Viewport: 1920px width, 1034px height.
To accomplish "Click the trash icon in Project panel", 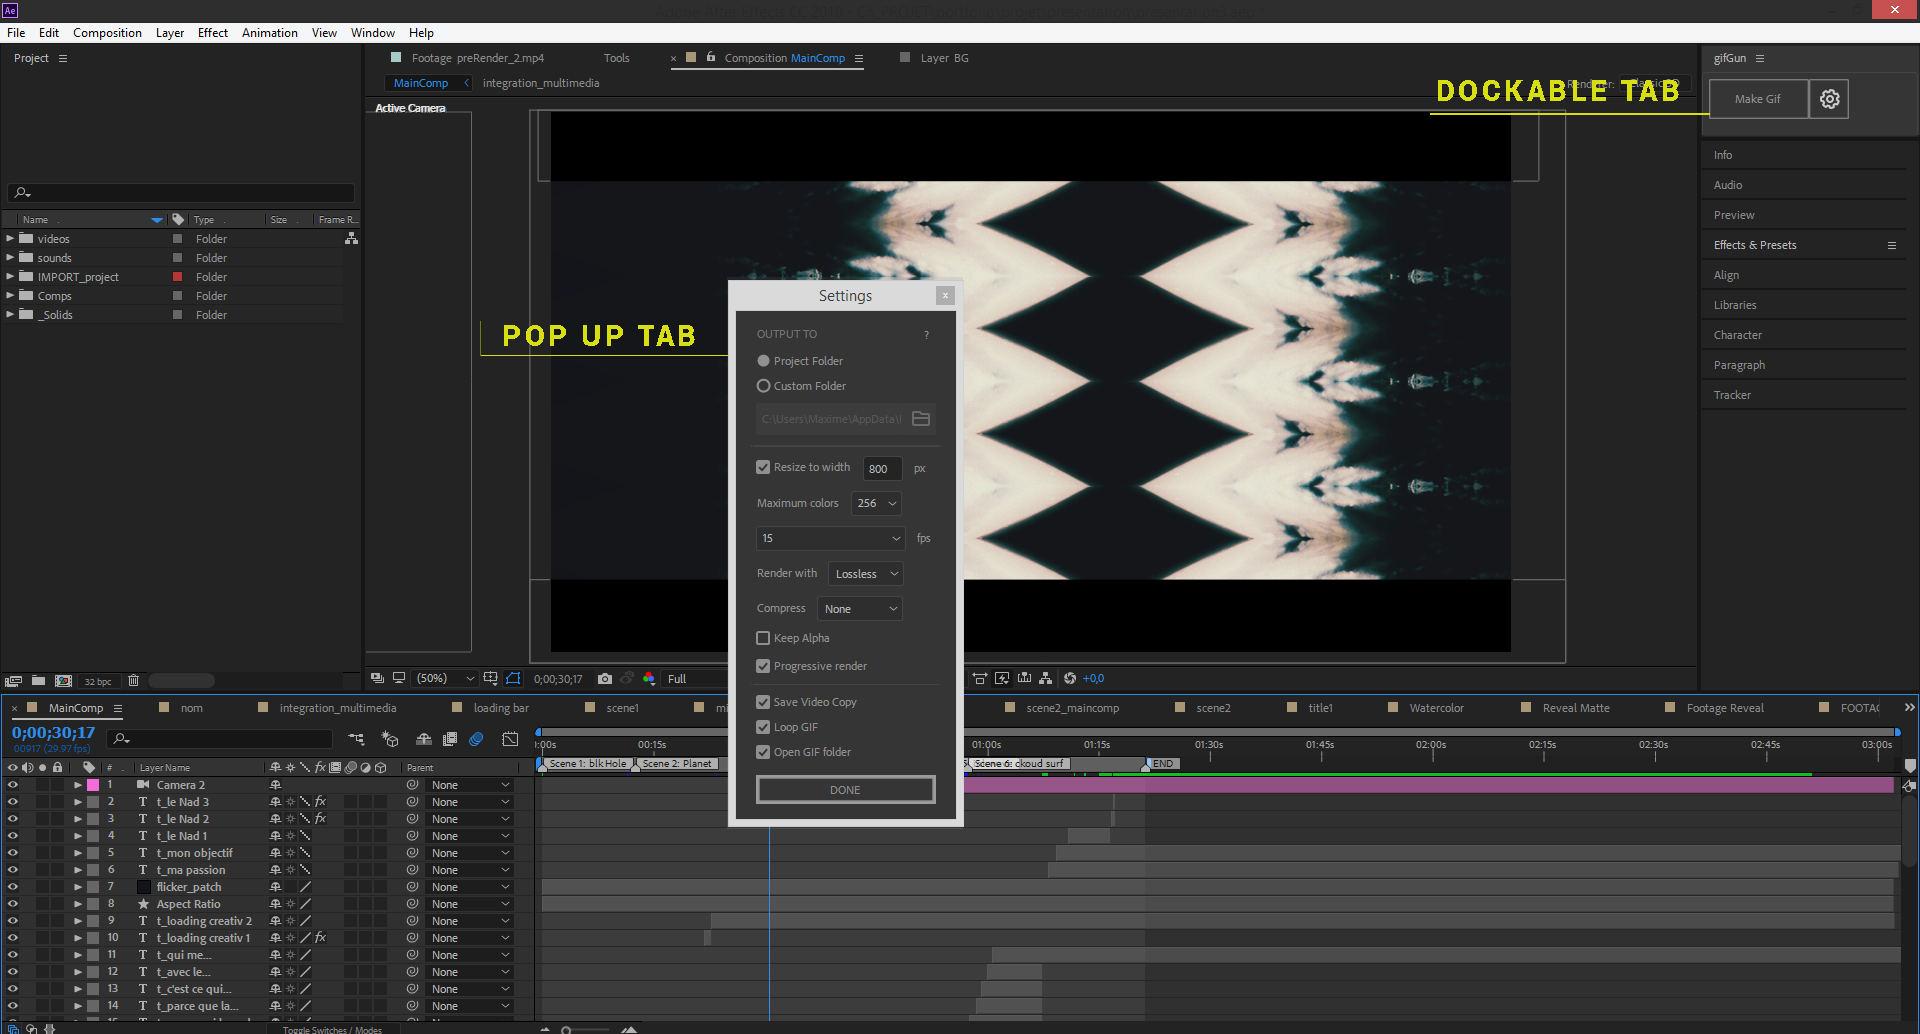I will pyautogui.click(x=133, y=681).
